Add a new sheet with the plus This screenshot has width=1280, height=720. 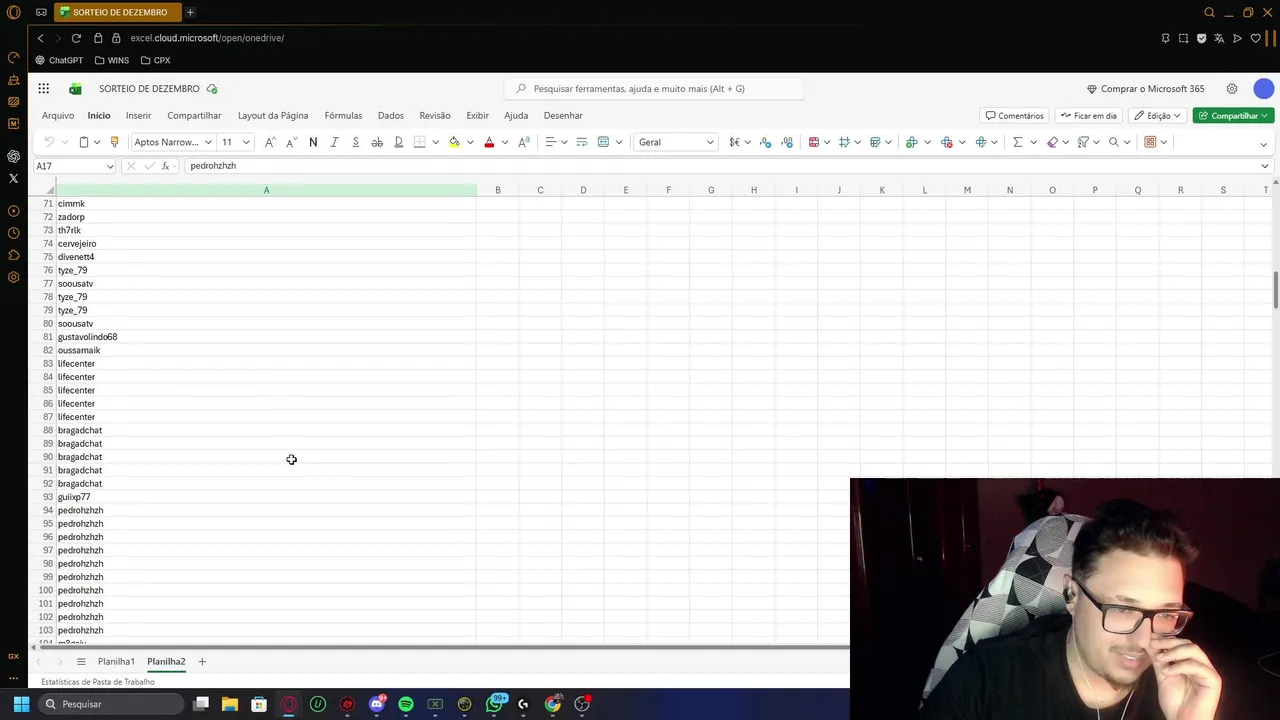(201, 662)
